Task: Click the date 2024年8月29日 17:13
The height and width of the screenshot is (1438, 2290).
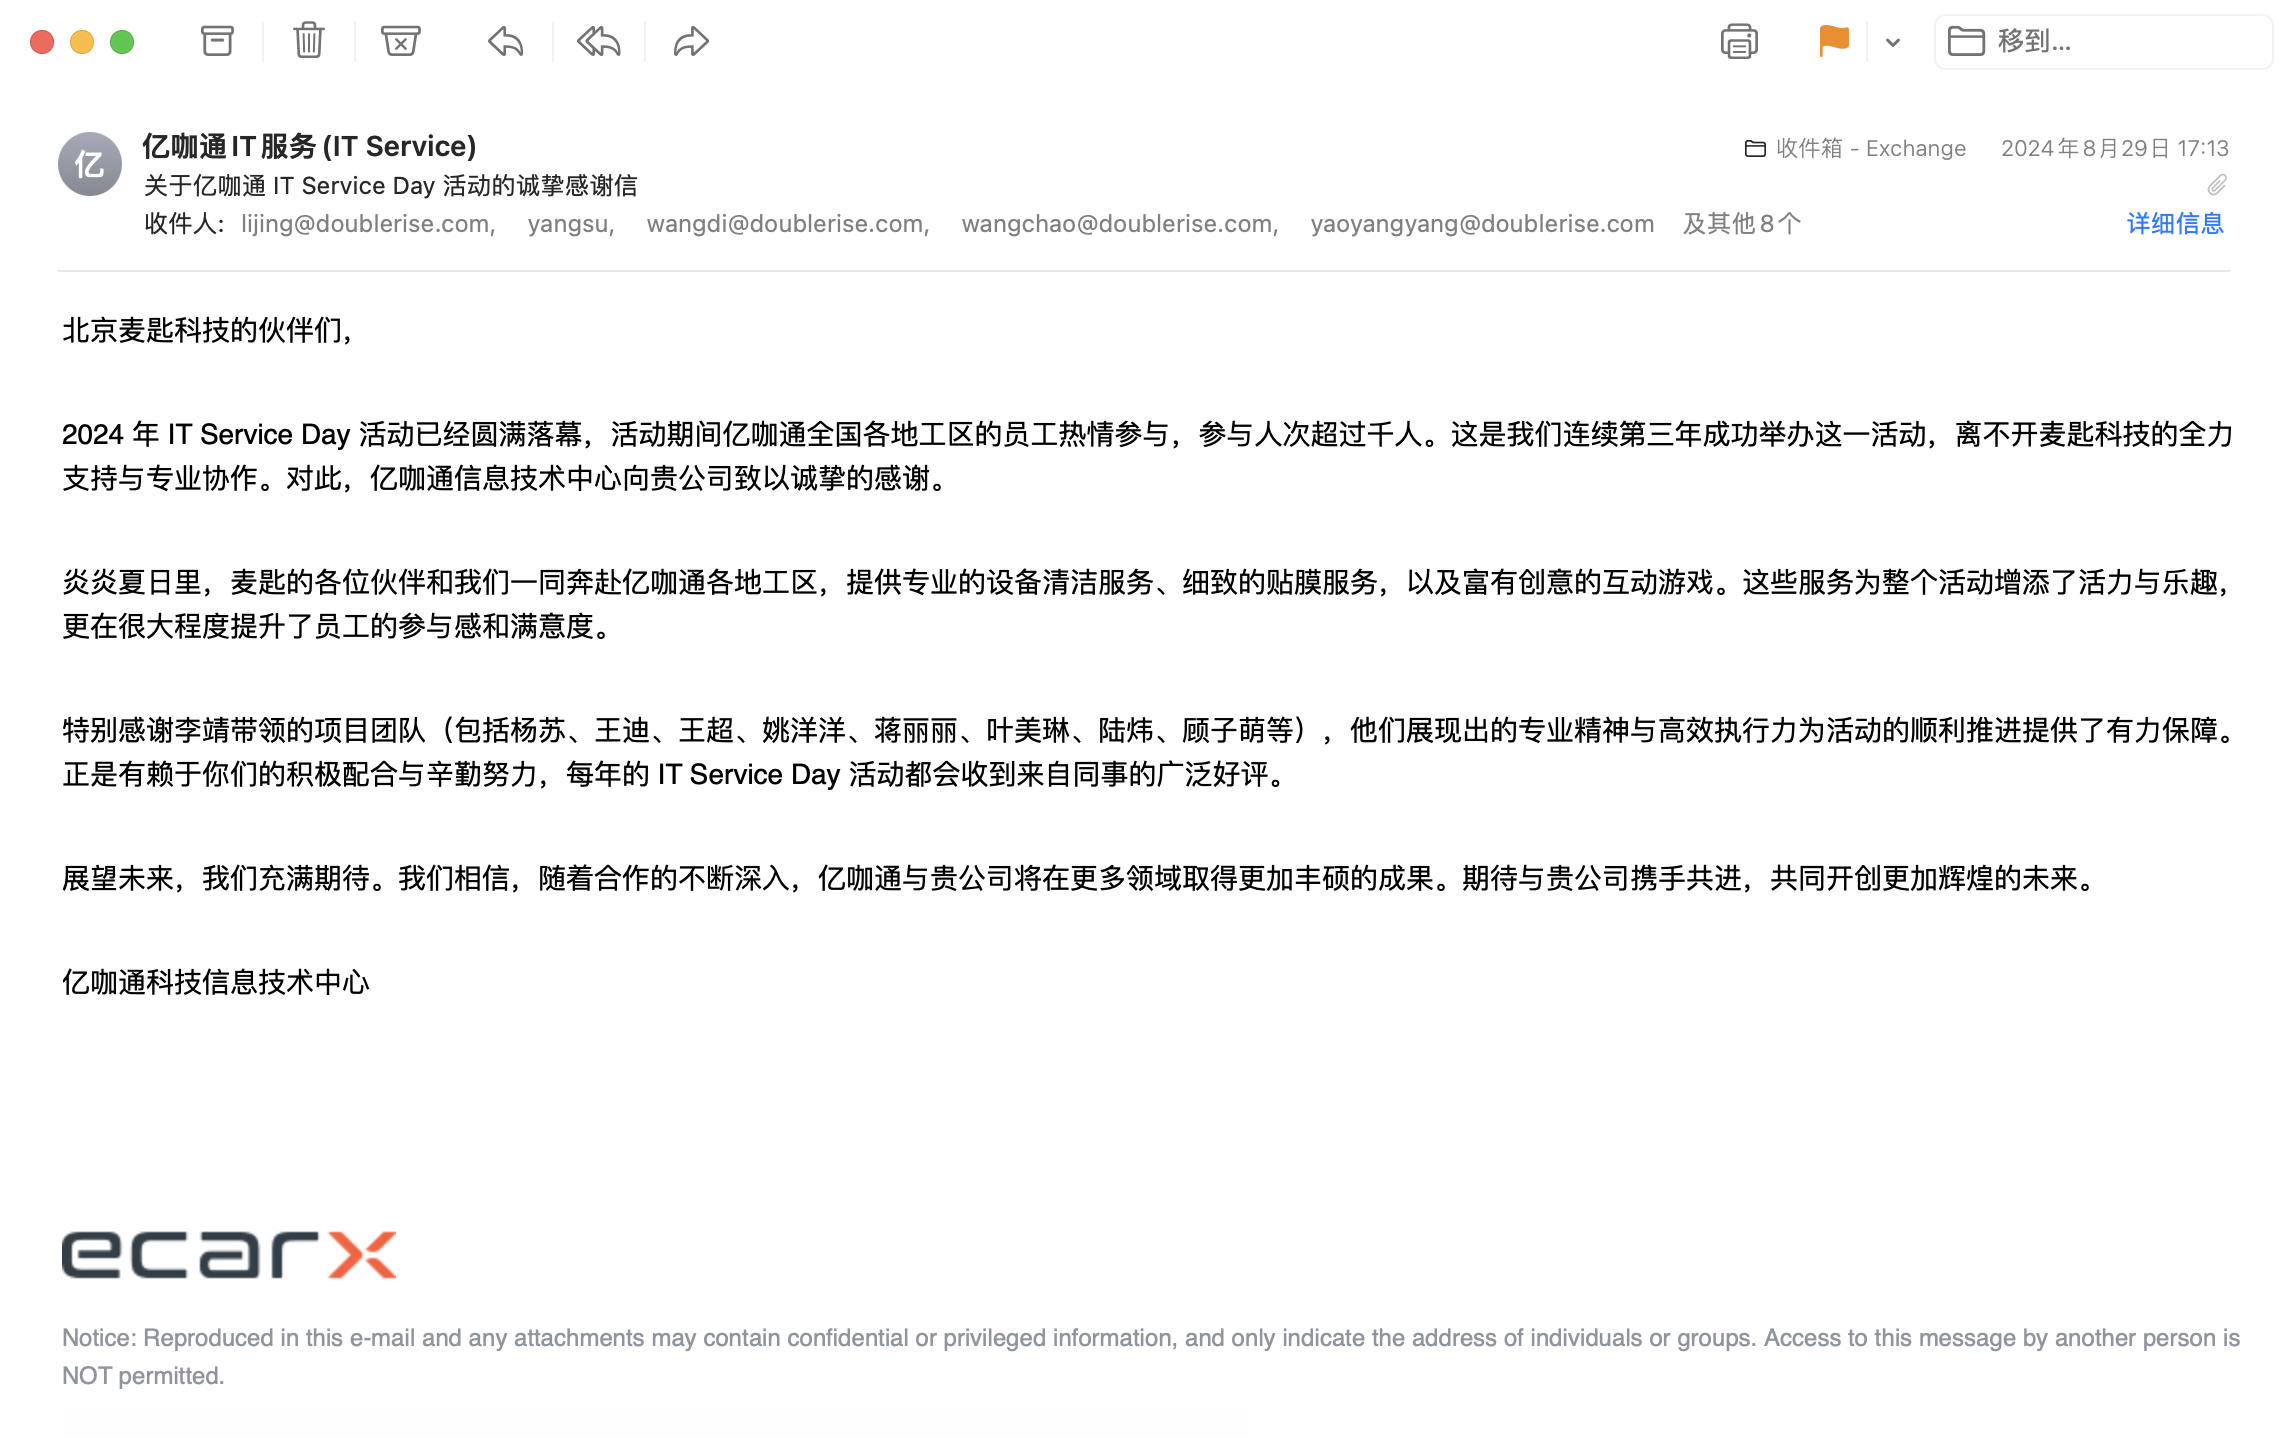Action: pos(2115,148)
